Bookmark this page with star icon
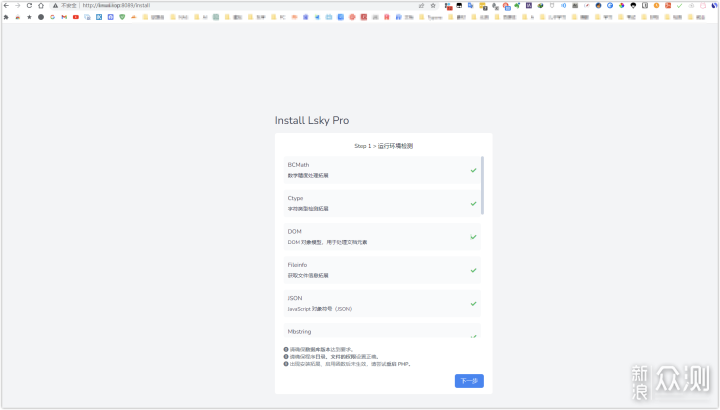The width and height of the screenshot is (720, 410). pyautogui.click(x=432, y=5)
